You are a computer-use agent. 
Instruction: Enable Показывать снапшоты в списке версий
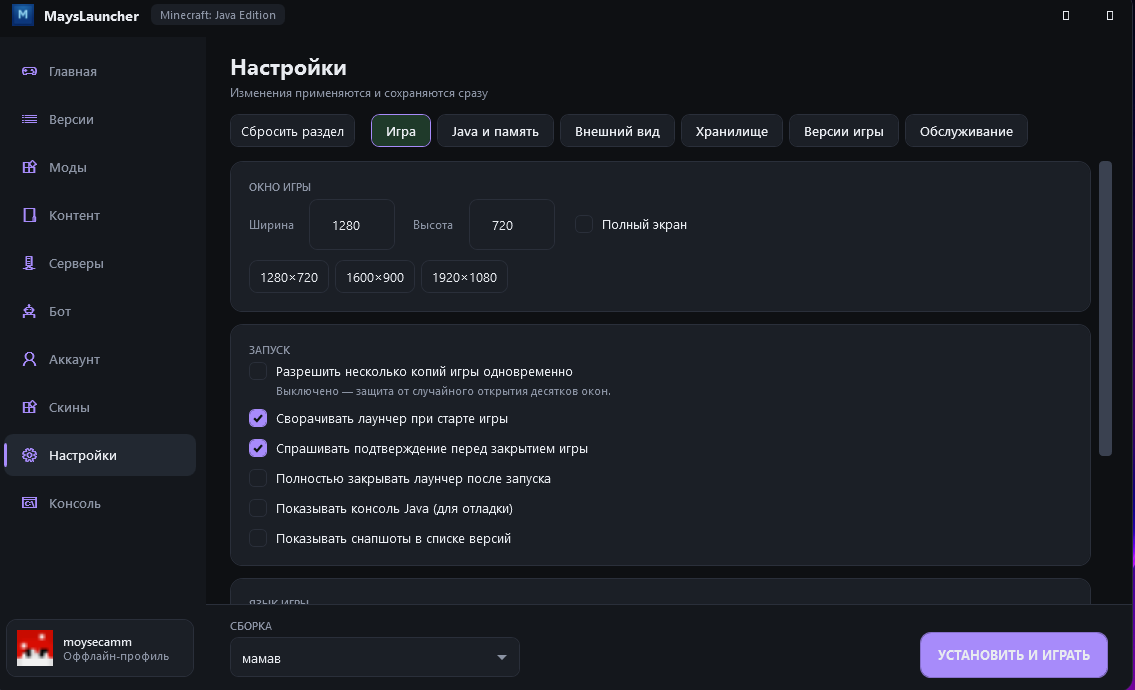[258, 538]
